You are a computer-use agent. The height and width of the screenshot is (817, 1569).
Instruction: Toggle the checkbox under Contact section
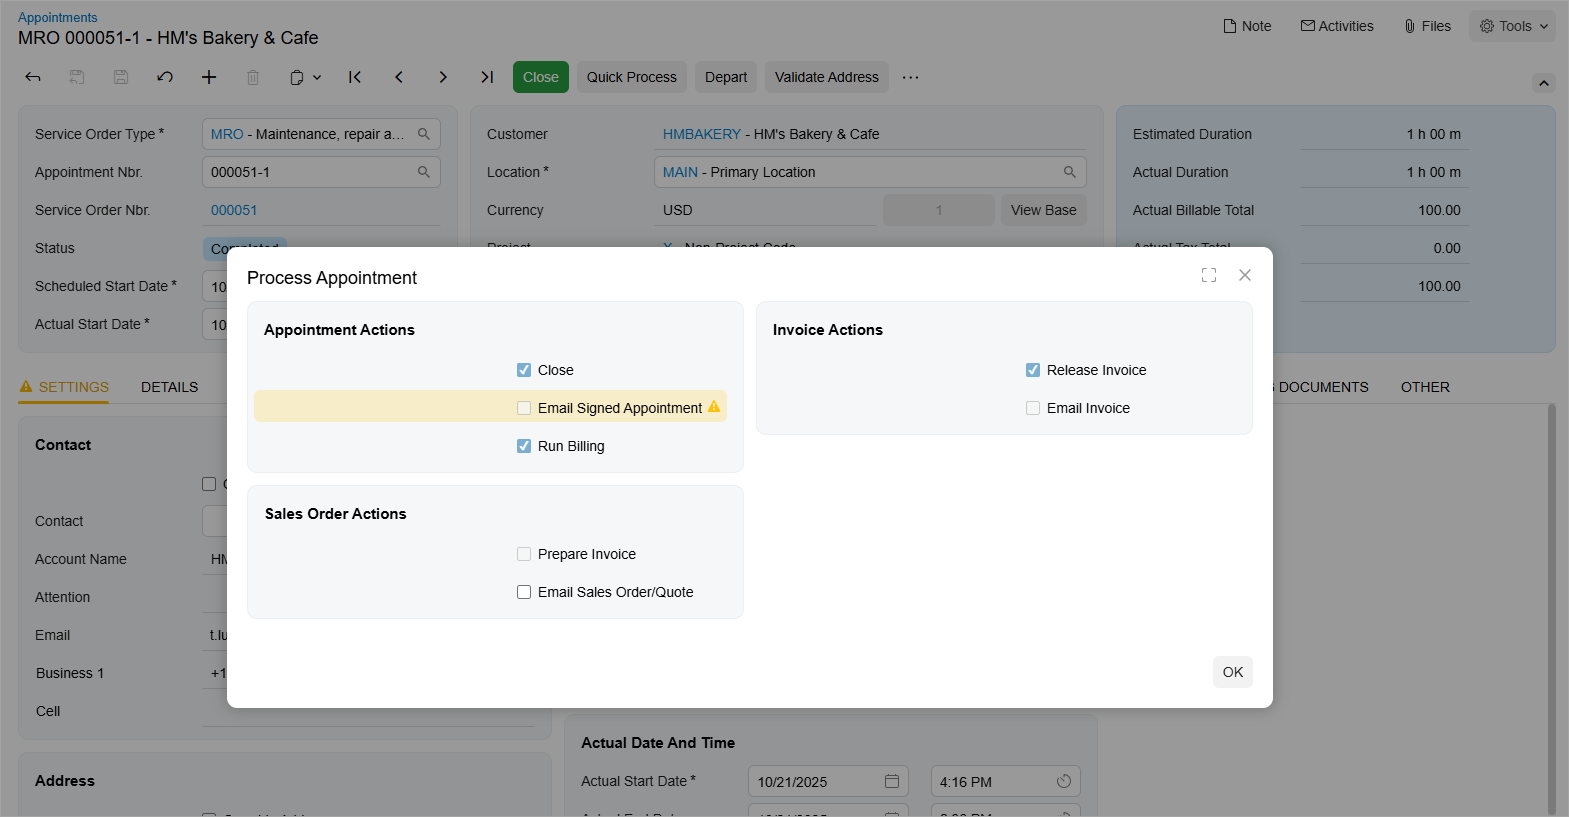[209, 484]
